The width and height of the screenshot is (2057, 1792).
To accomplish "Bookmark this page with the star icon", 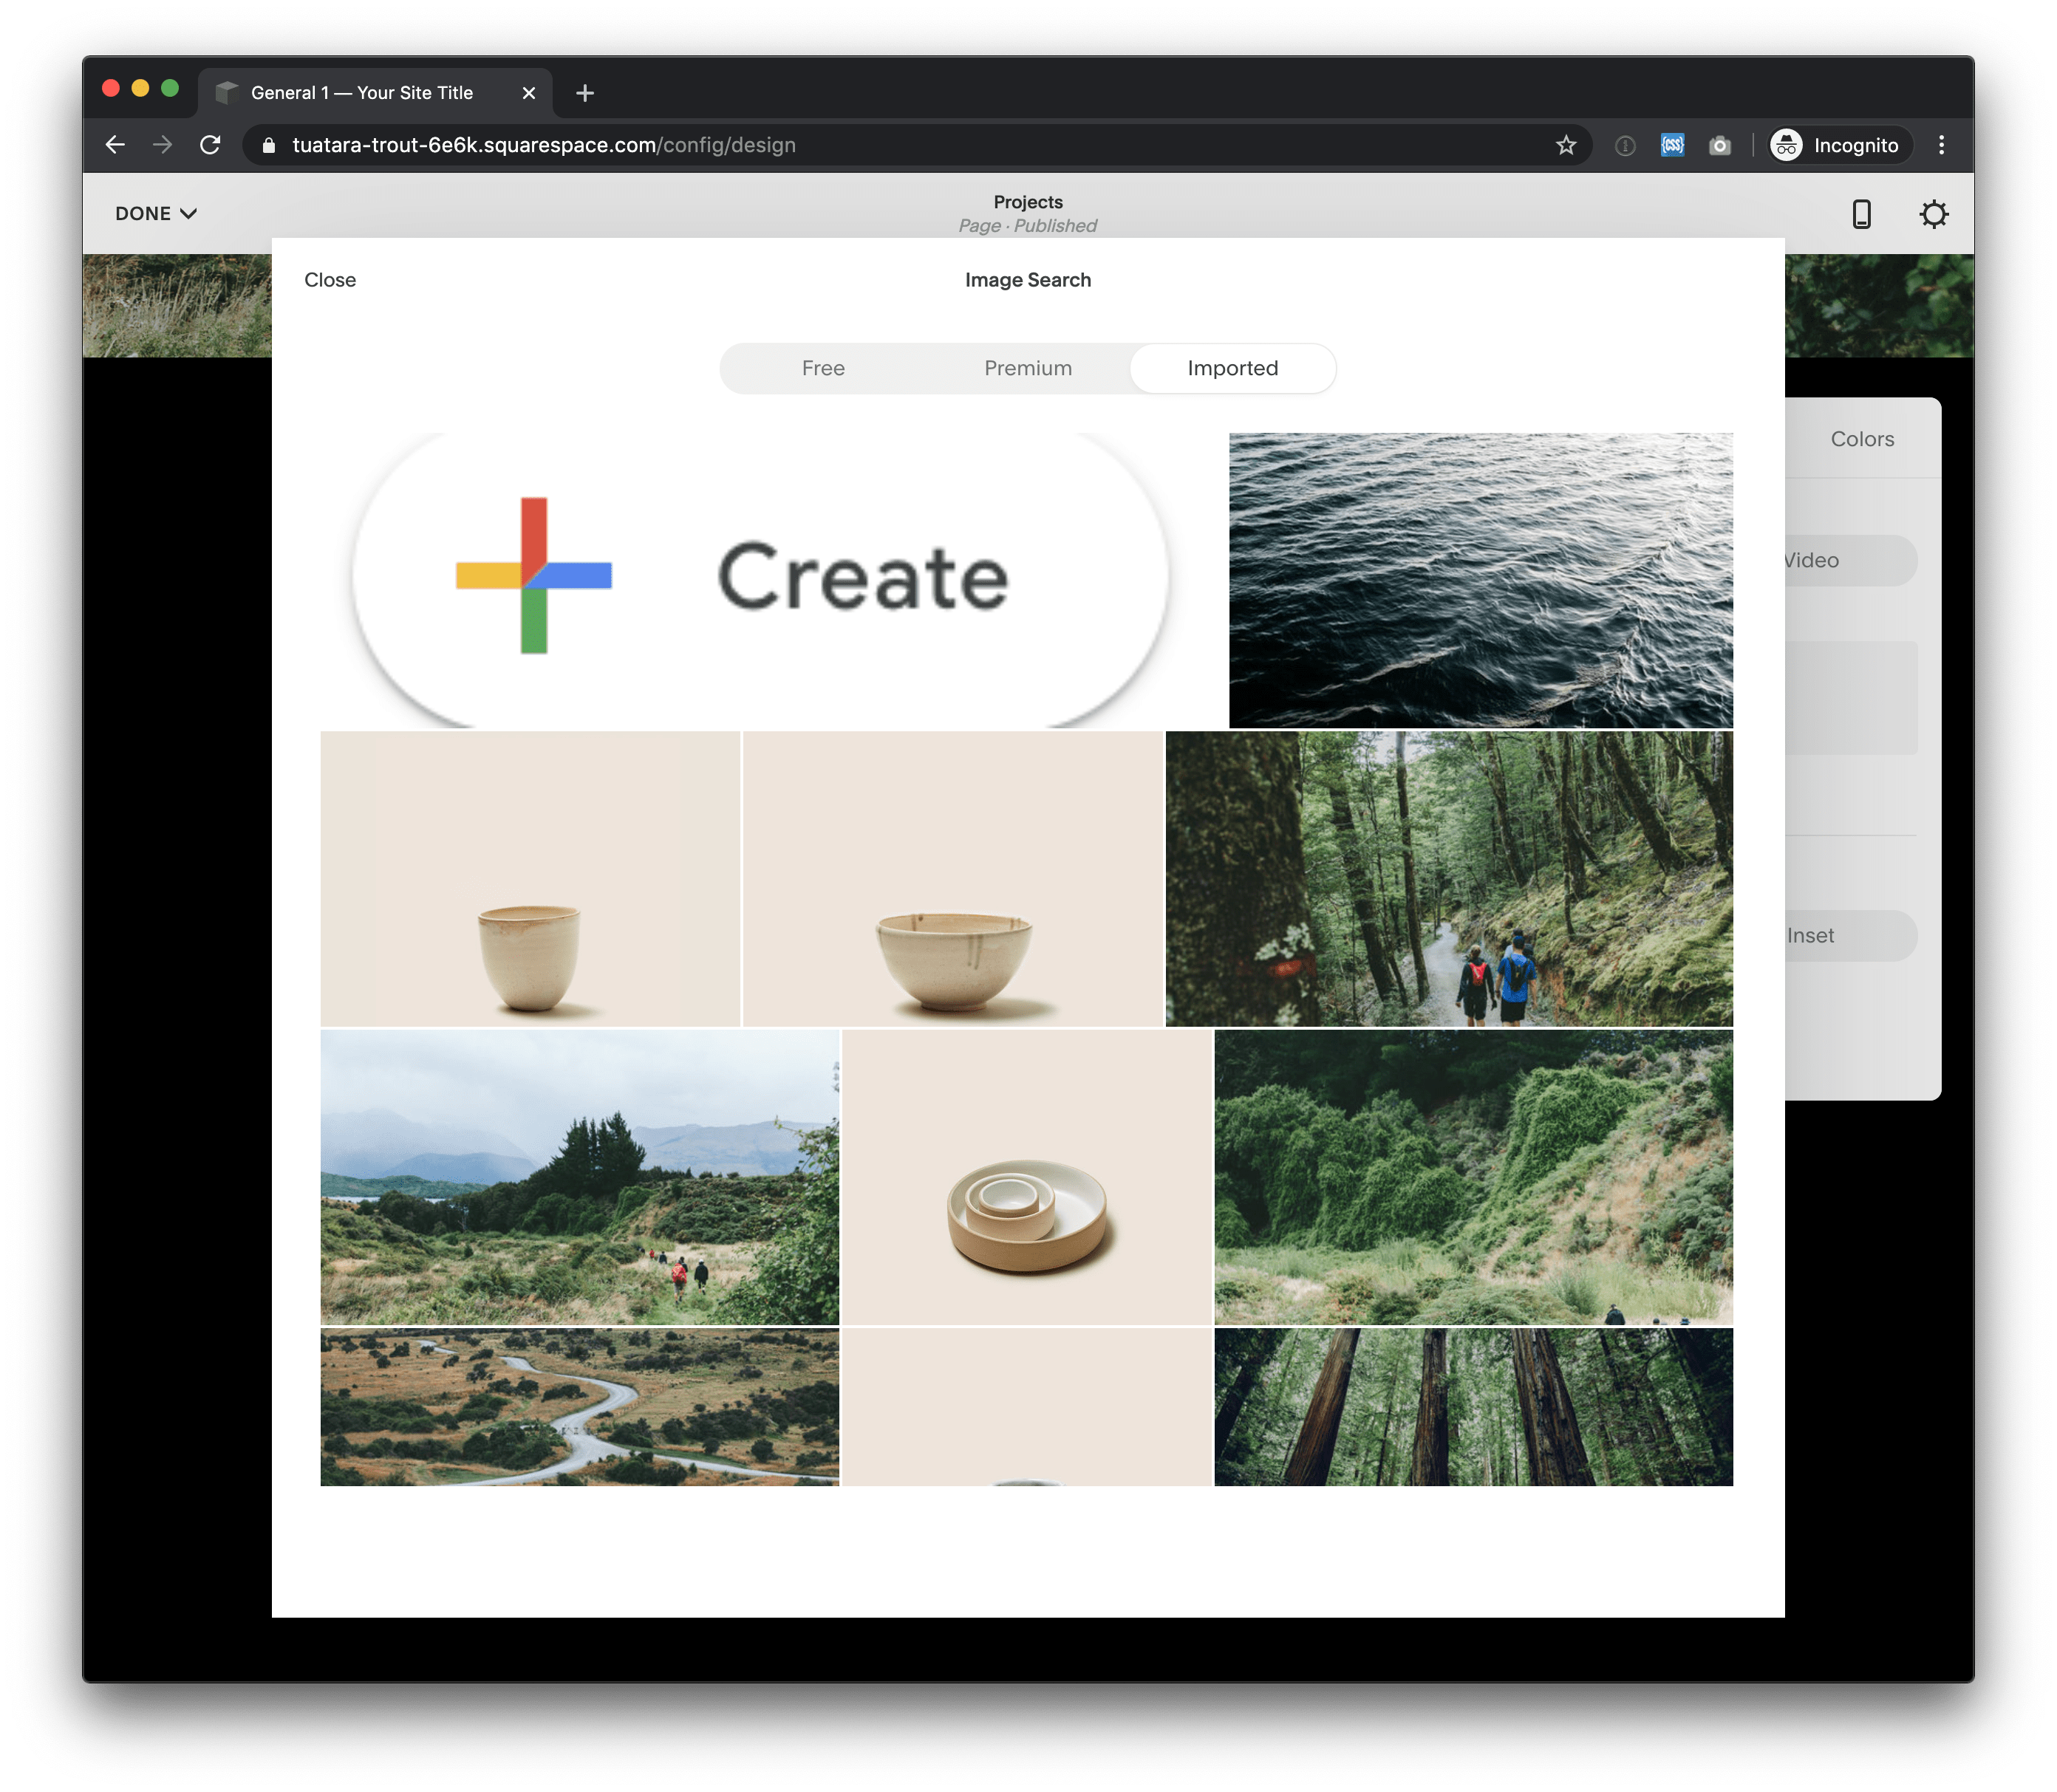I will (1566, 145).
